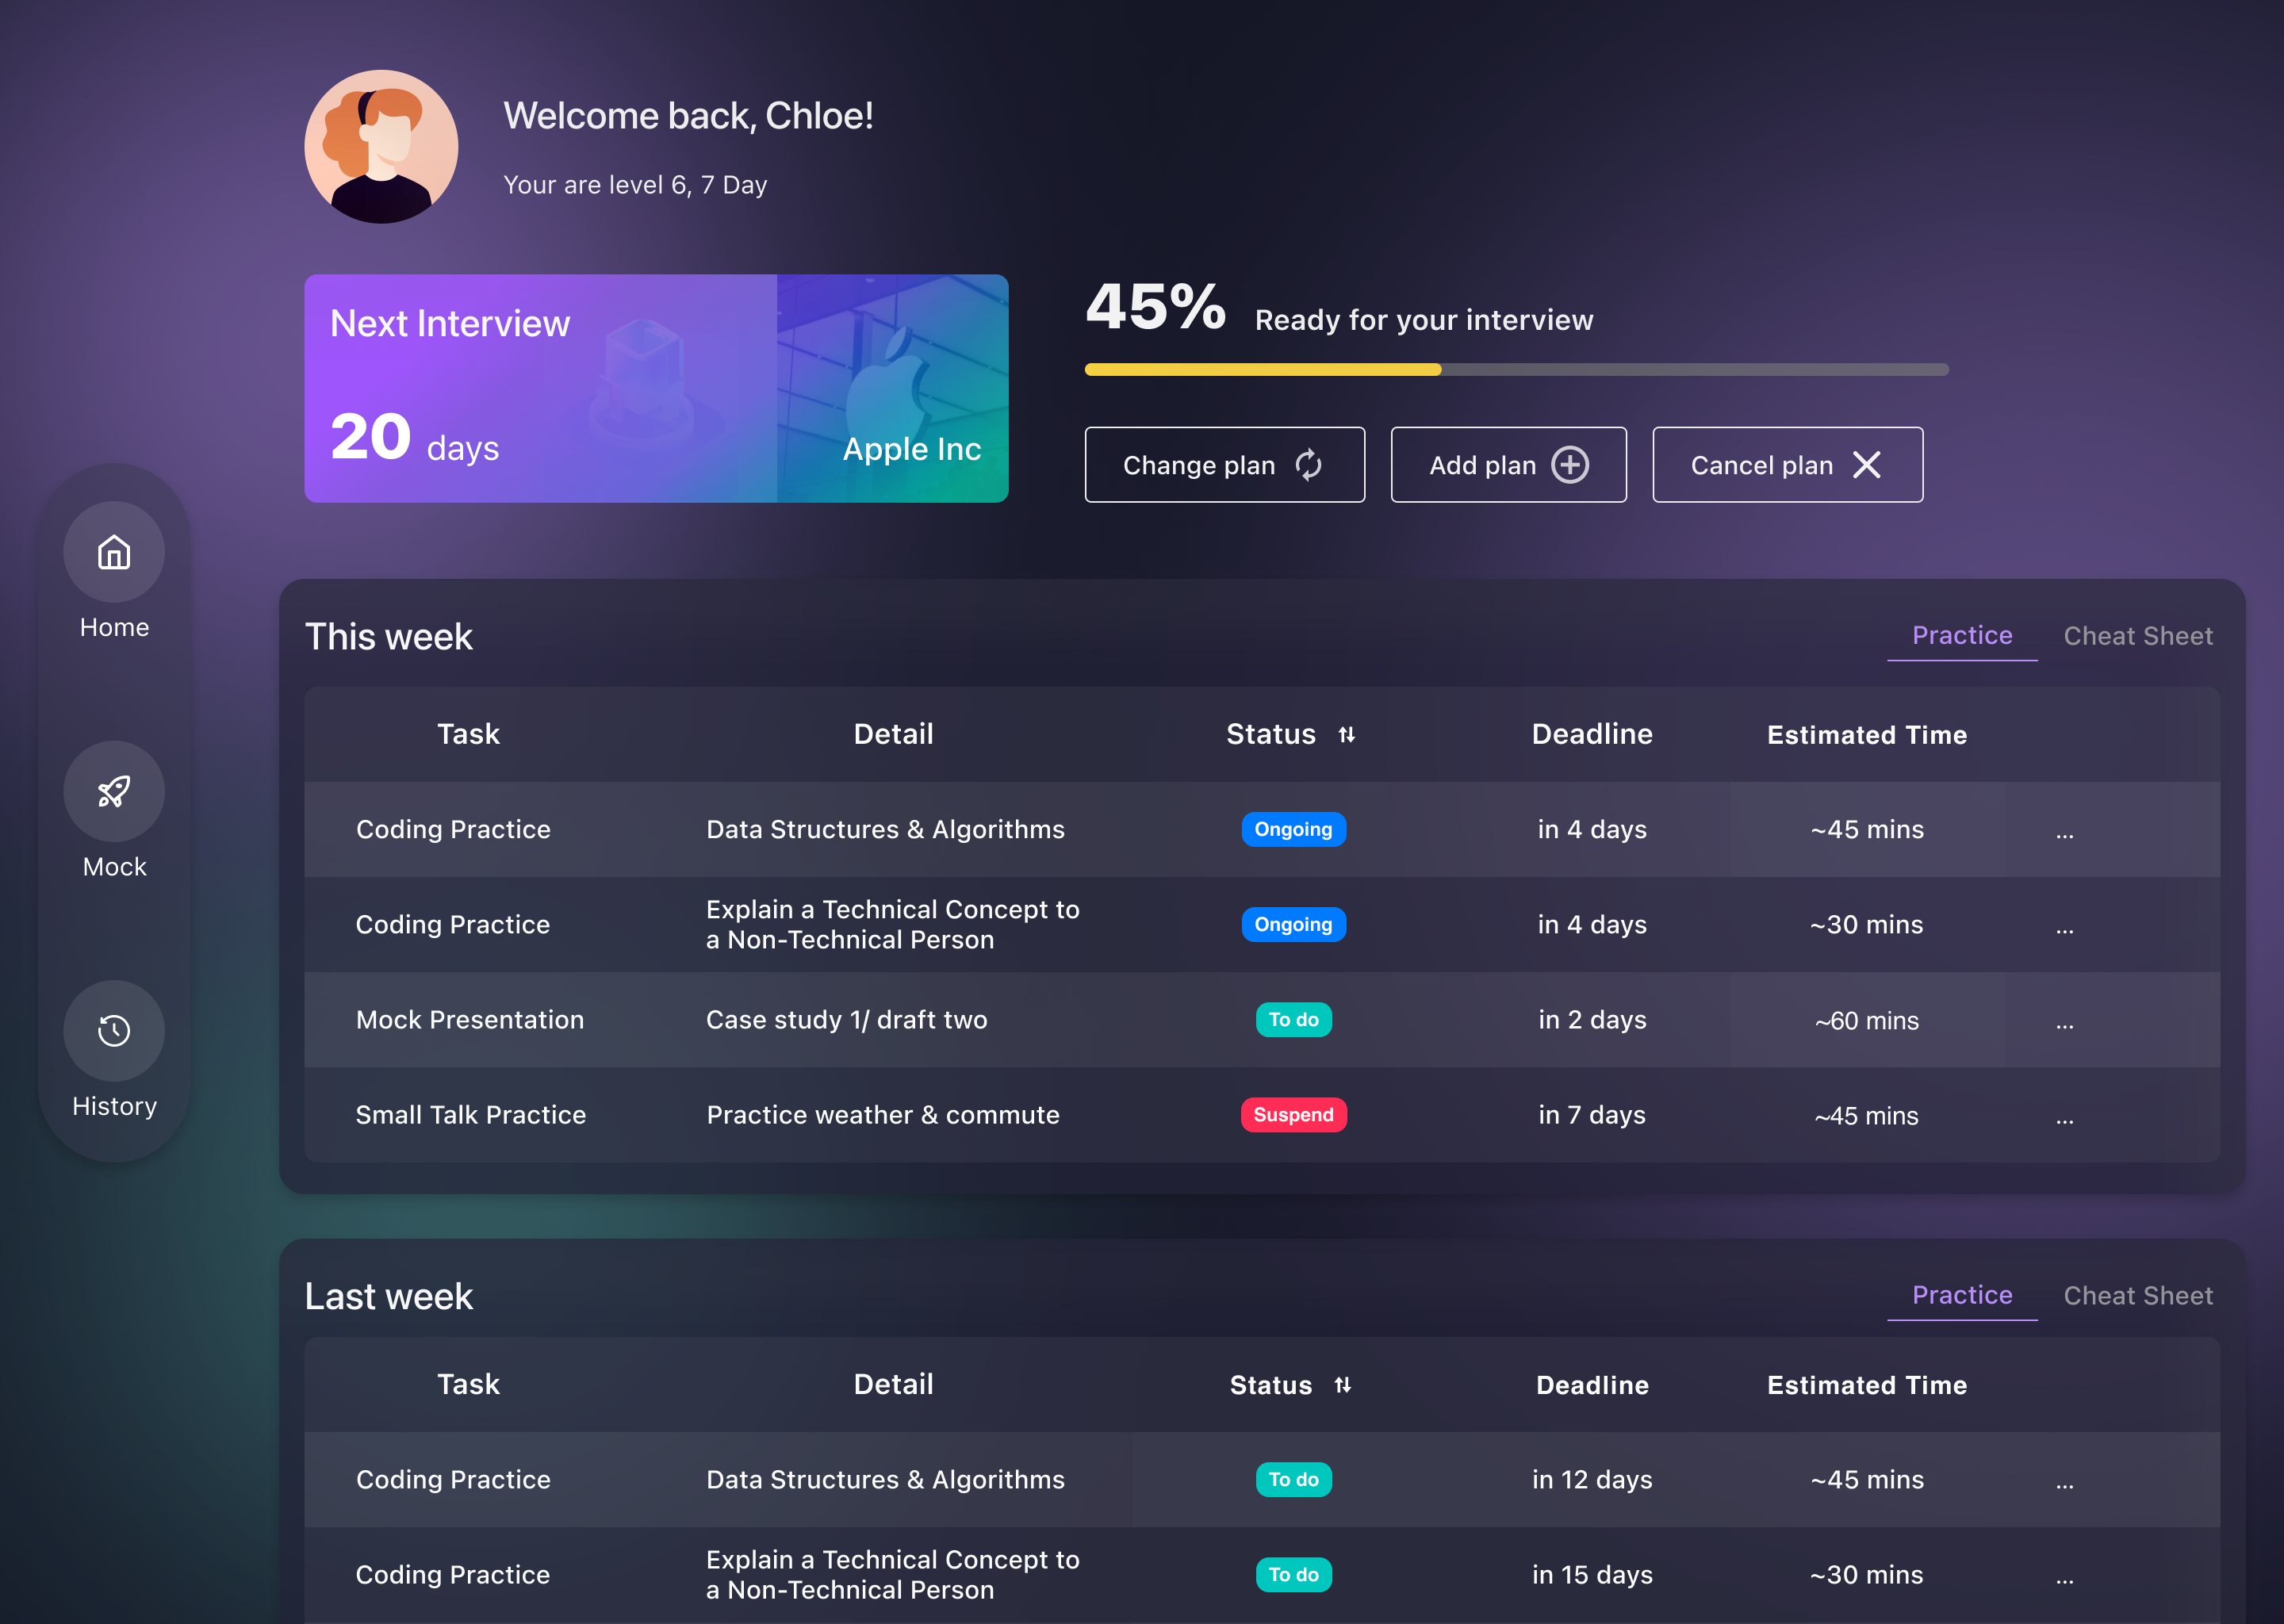Viewport: 2284px width, 1624px height.
Task: Open more options for Last week in 12 days row
Action: coord(2065,1485)
